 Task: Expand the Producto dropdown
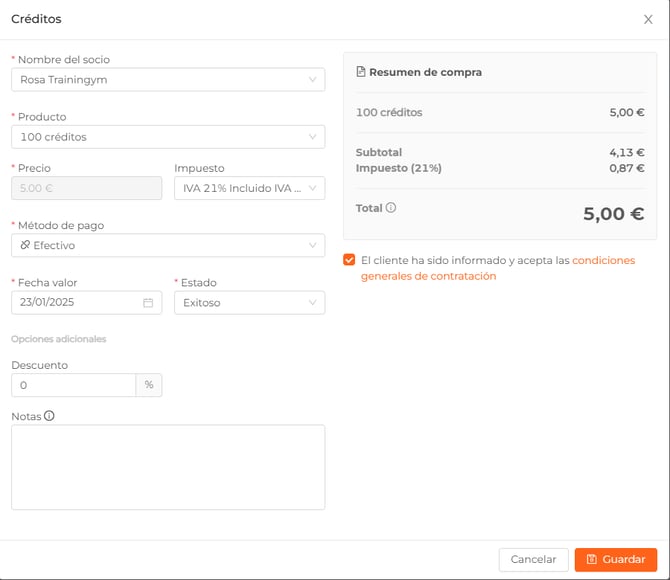pos(167,136)
